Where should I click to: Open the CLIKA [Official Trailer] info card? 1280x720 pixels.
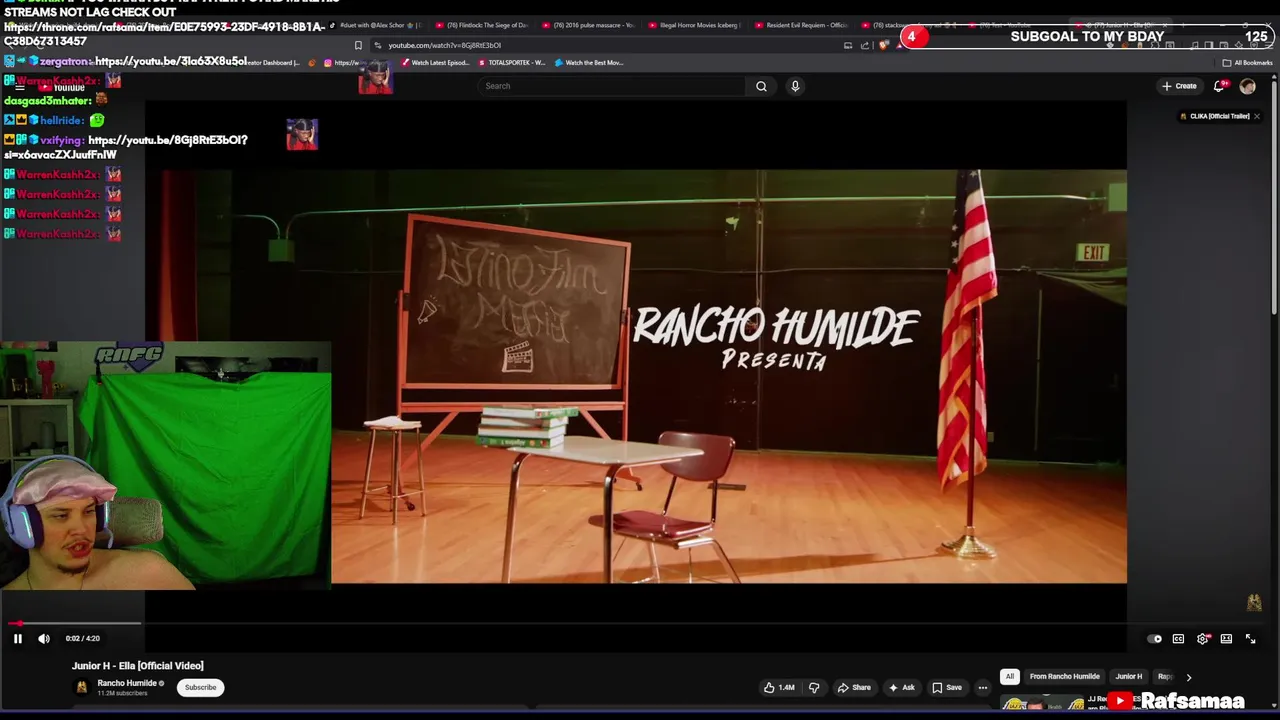point(1215,116)
